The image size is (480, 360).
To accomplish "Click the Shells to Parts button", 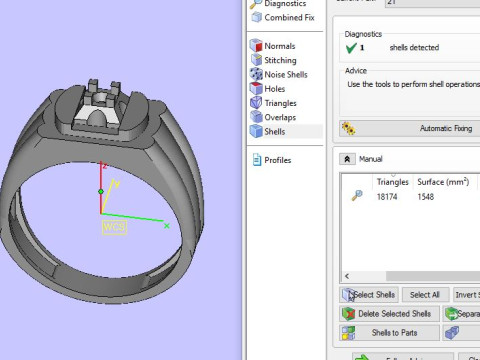I will coord(389,333).
